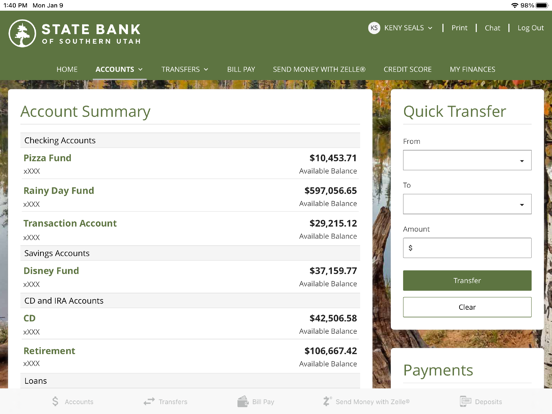Open SEND MONEY WITH ZELLE menu item
This screenshot has height=414, width=552.
pos(319,69)
